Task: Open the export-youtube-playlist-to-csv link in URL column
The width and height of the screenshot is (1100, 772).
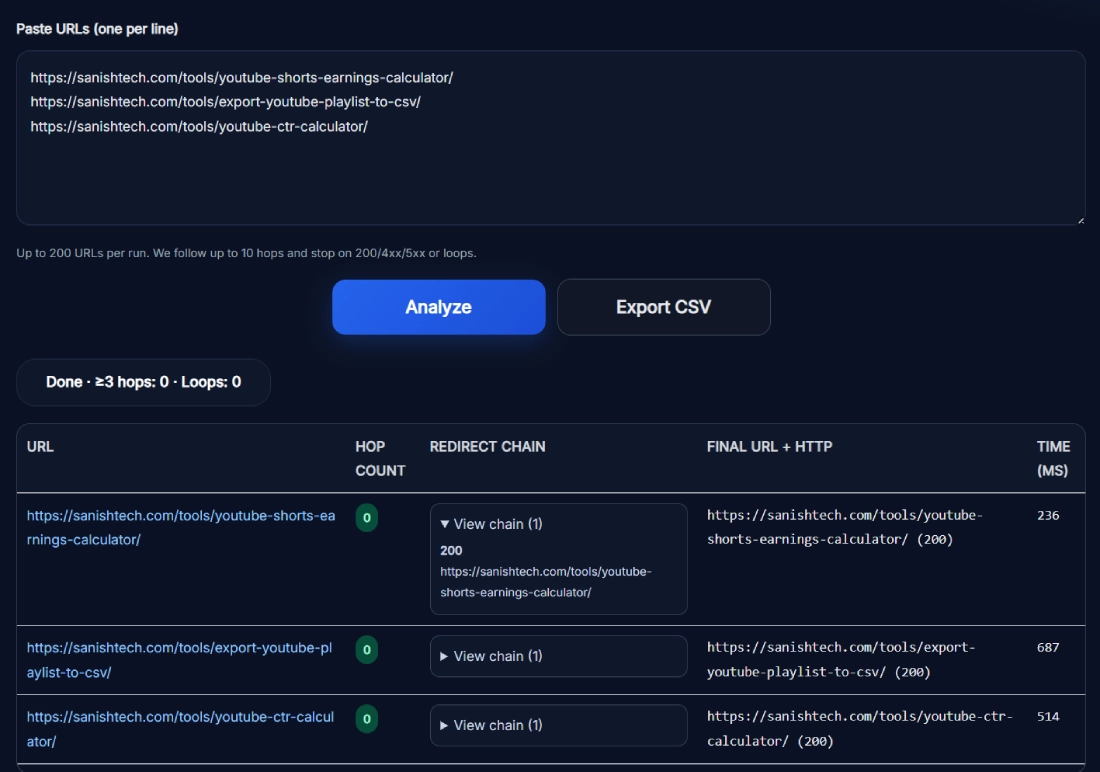Action: coord(179,648)
